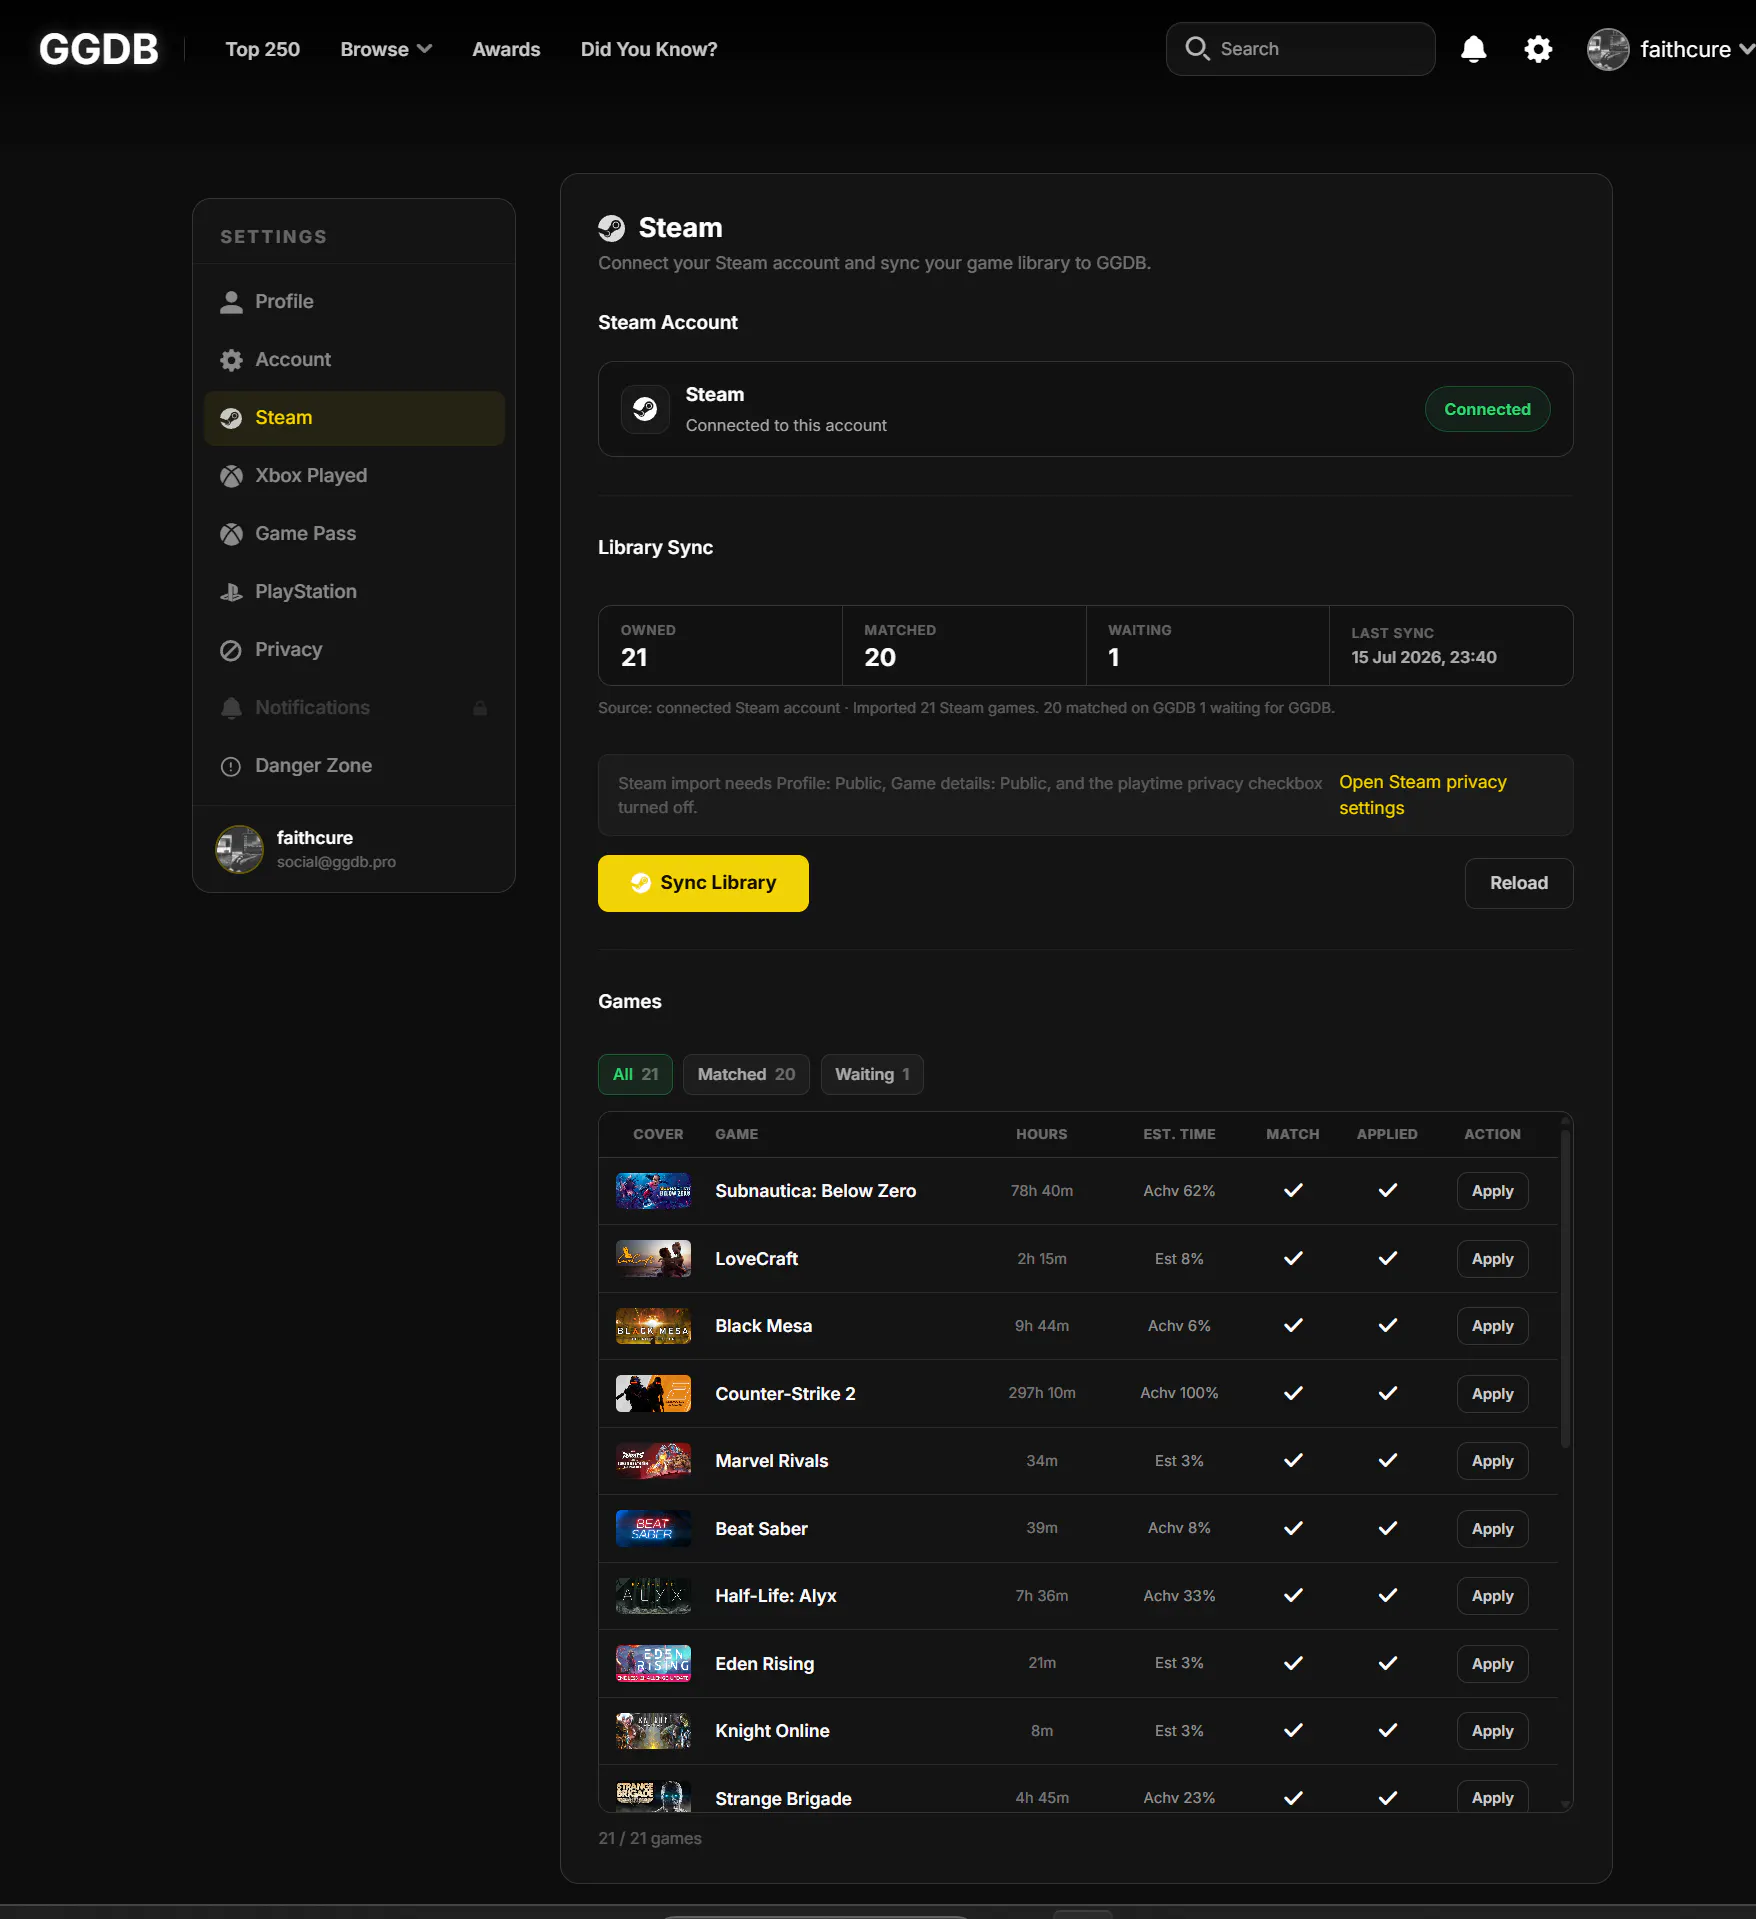The image size is (1756, 1919).
Task: Click the GGDB logo
Action: pyautogui.click(x=98, y=49)
